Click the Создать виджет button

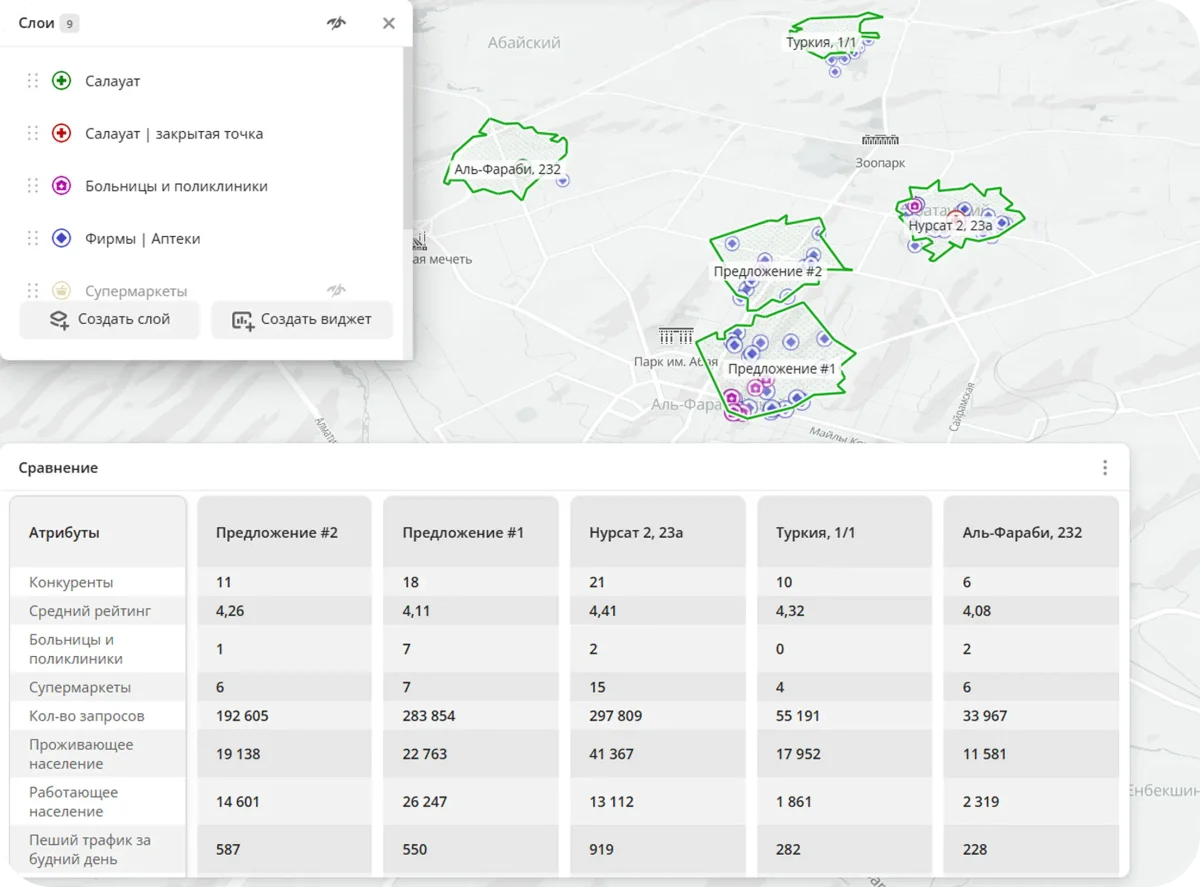pos(302,320)
